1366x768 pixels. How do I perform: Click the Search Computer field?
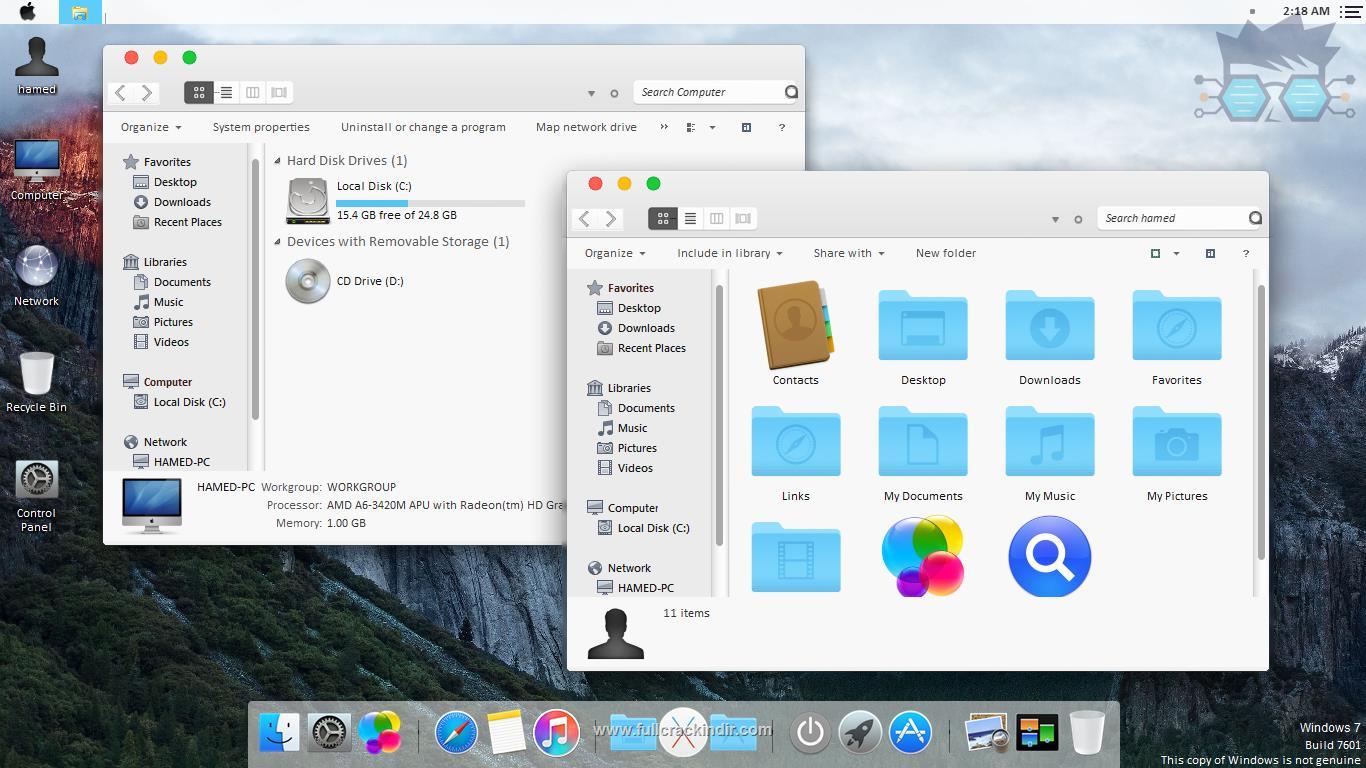[x=715, y=92]
